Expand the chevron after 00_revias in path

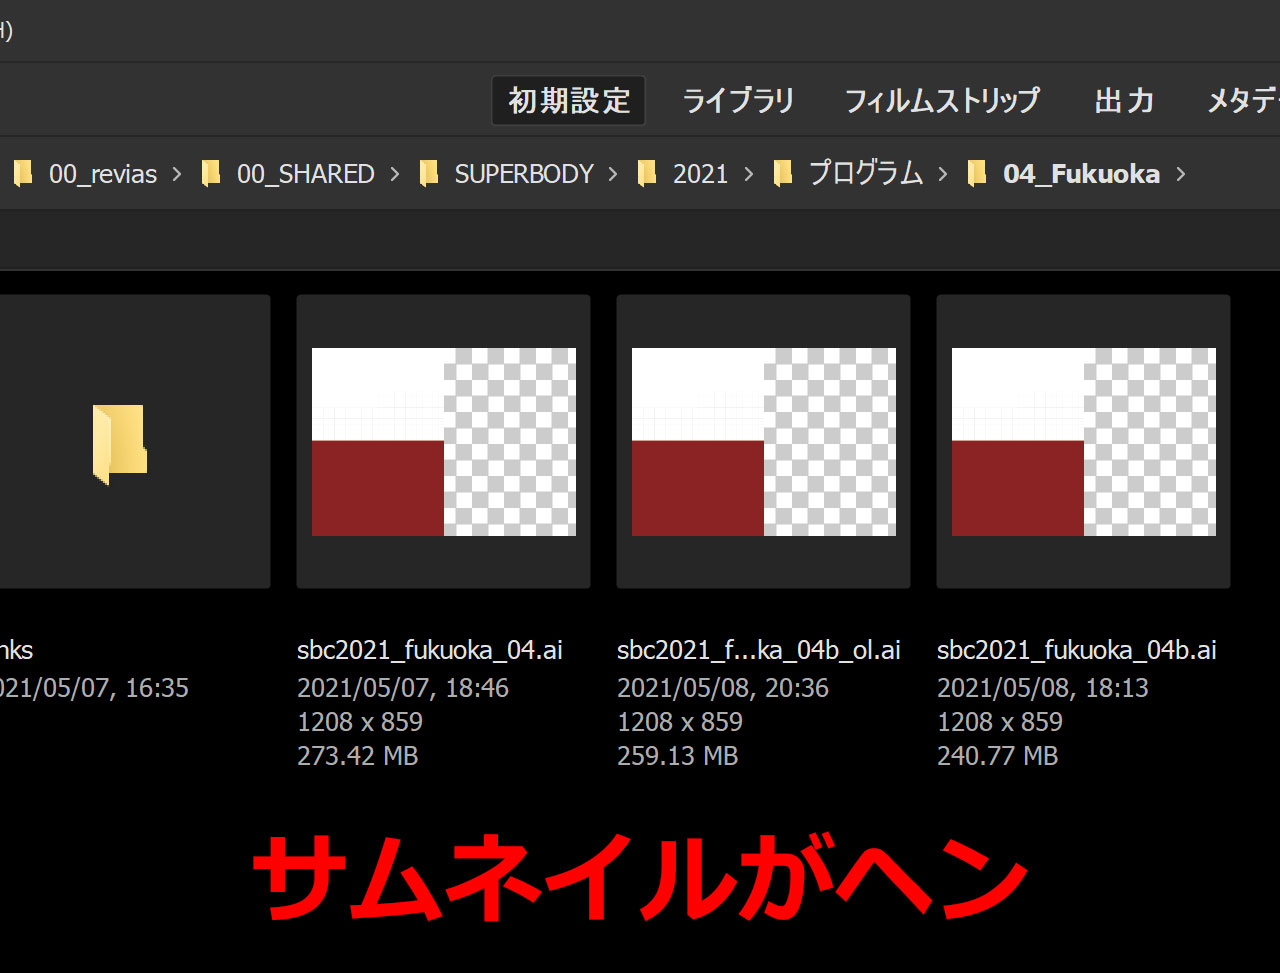coord(177,174)
